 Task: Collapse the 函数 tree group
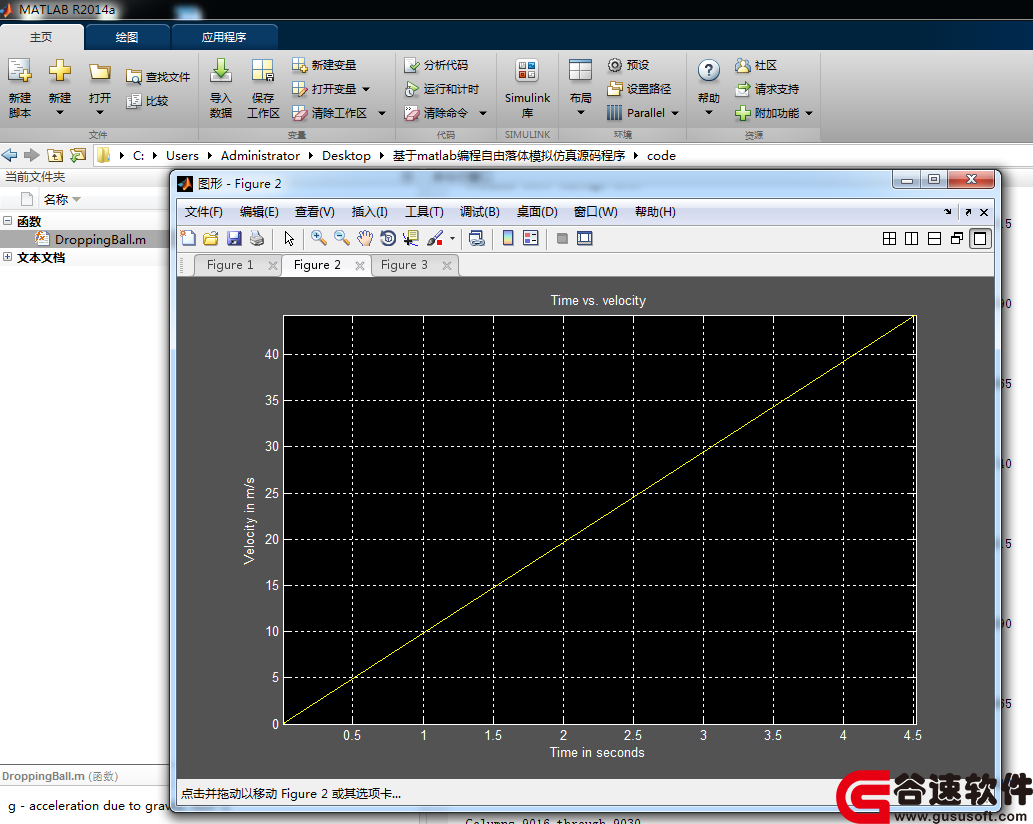click(7, 221)
